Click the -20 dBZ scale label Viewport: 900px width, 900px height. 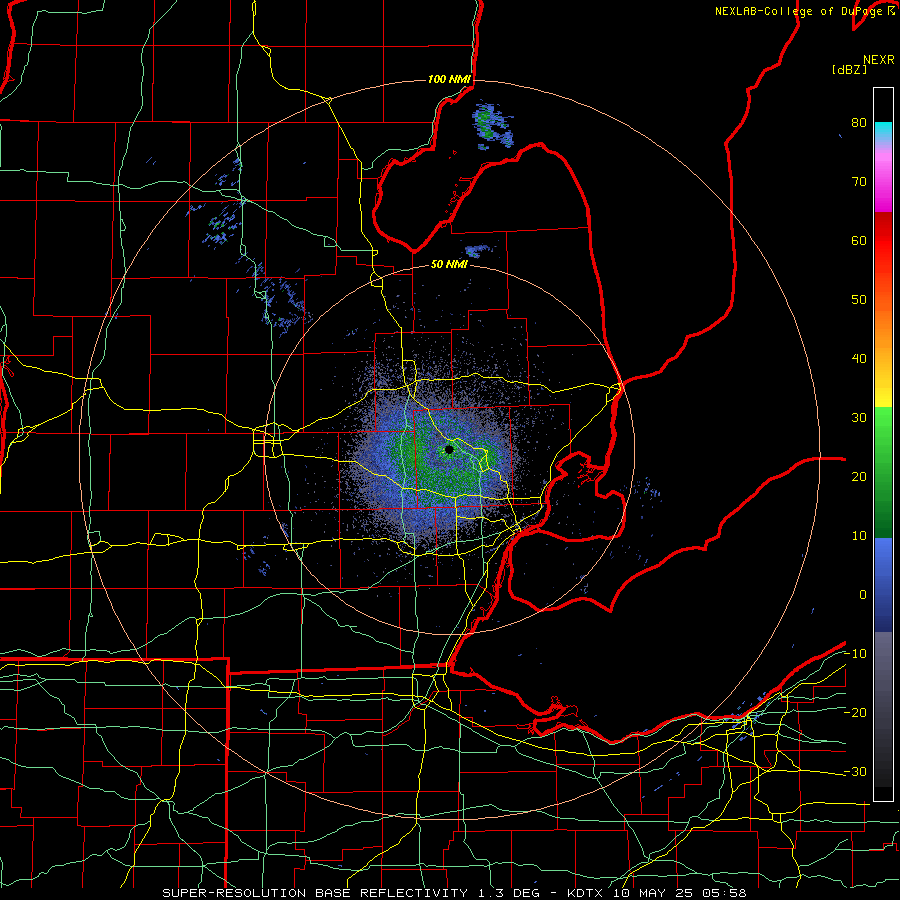[855, 713]
